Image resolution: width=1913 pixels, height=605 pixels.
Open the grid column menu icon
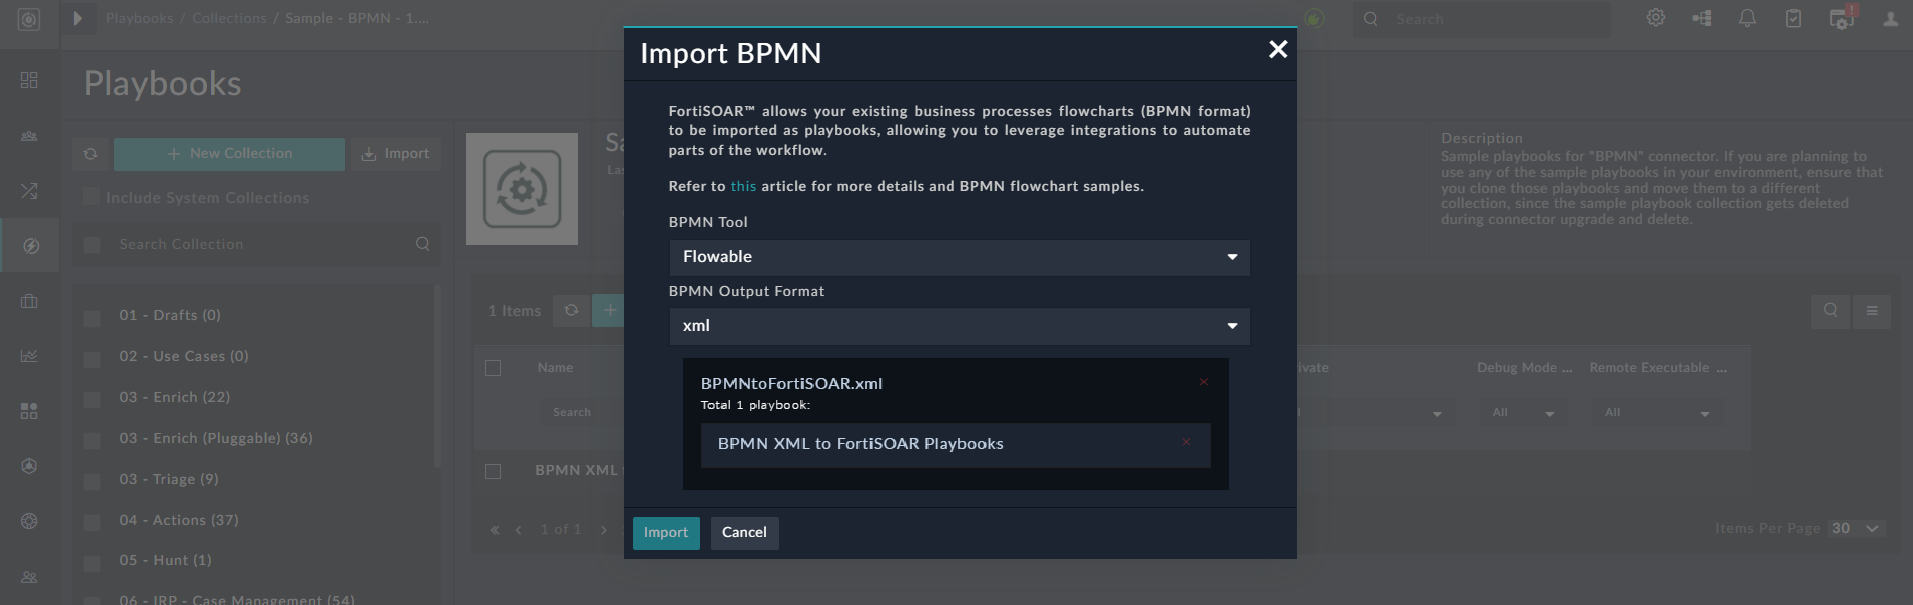[1872, 311]
